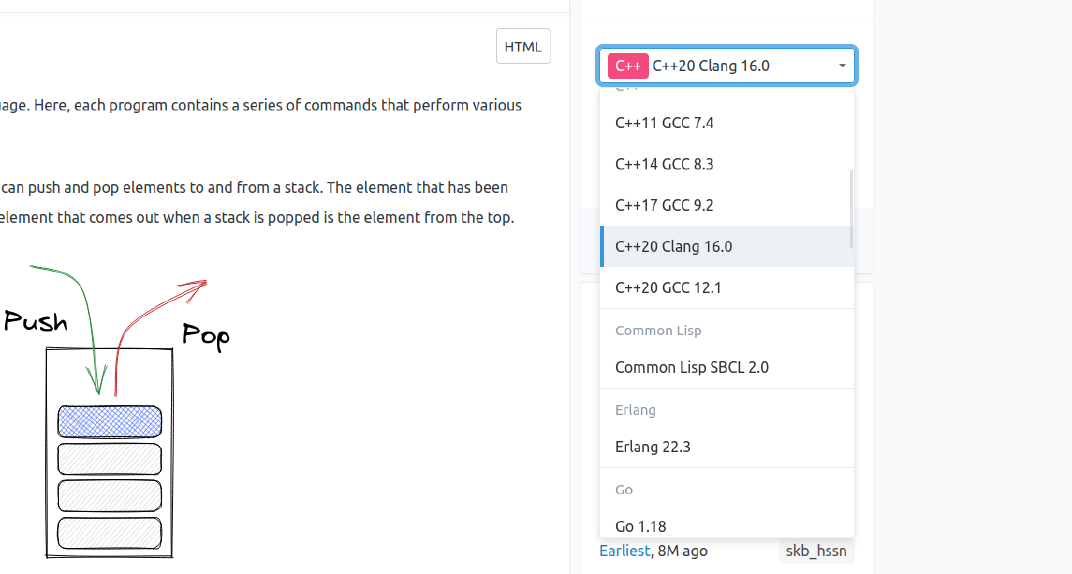Image resolution: width=1072 pixels, height=574 pixels.
Task: Pick the C++17 GCC 9.2 language
Action: (x=664, y=205)
